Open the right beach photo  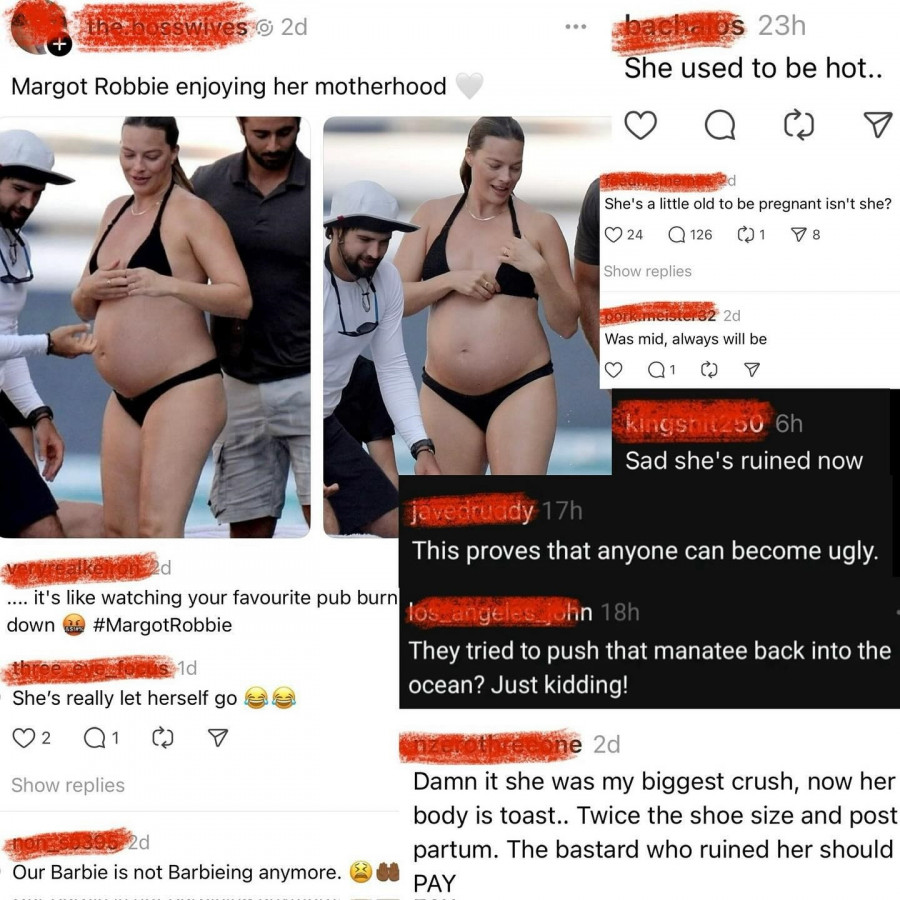466,296
